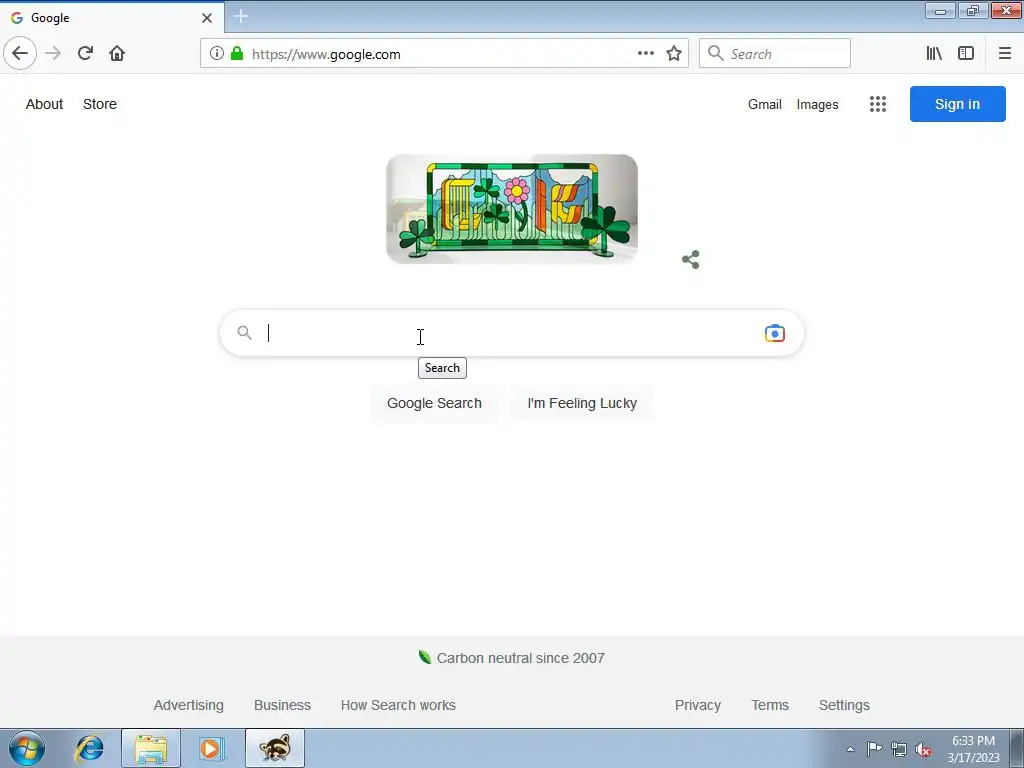Reload the current page
The height and width of the screenshot is (768, 1024).
(x=86, y=54)
